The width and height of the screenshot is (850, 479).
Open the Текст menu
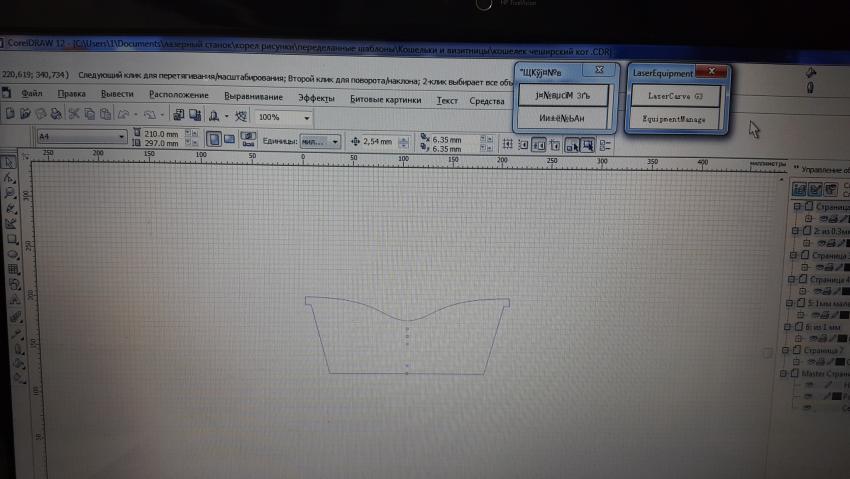click(x=447, y=100)
